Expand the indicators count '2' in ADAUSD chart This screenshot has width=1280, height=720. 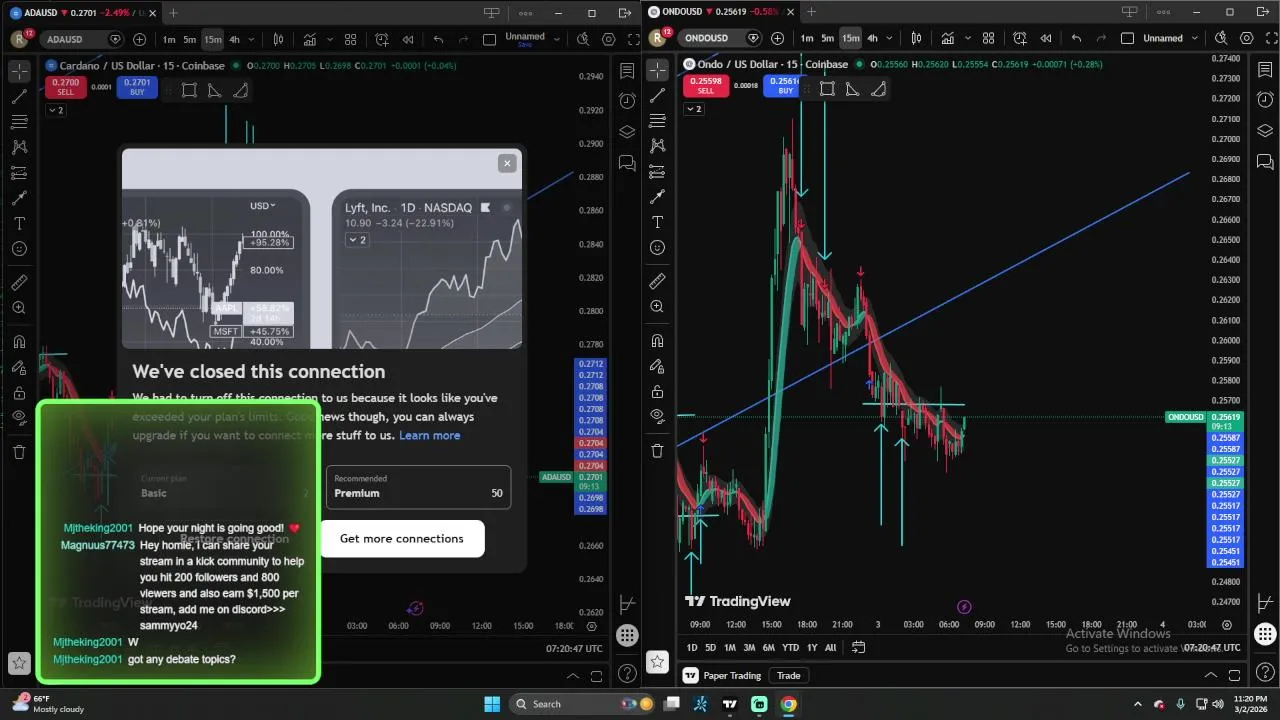click(x=55, y=110)
